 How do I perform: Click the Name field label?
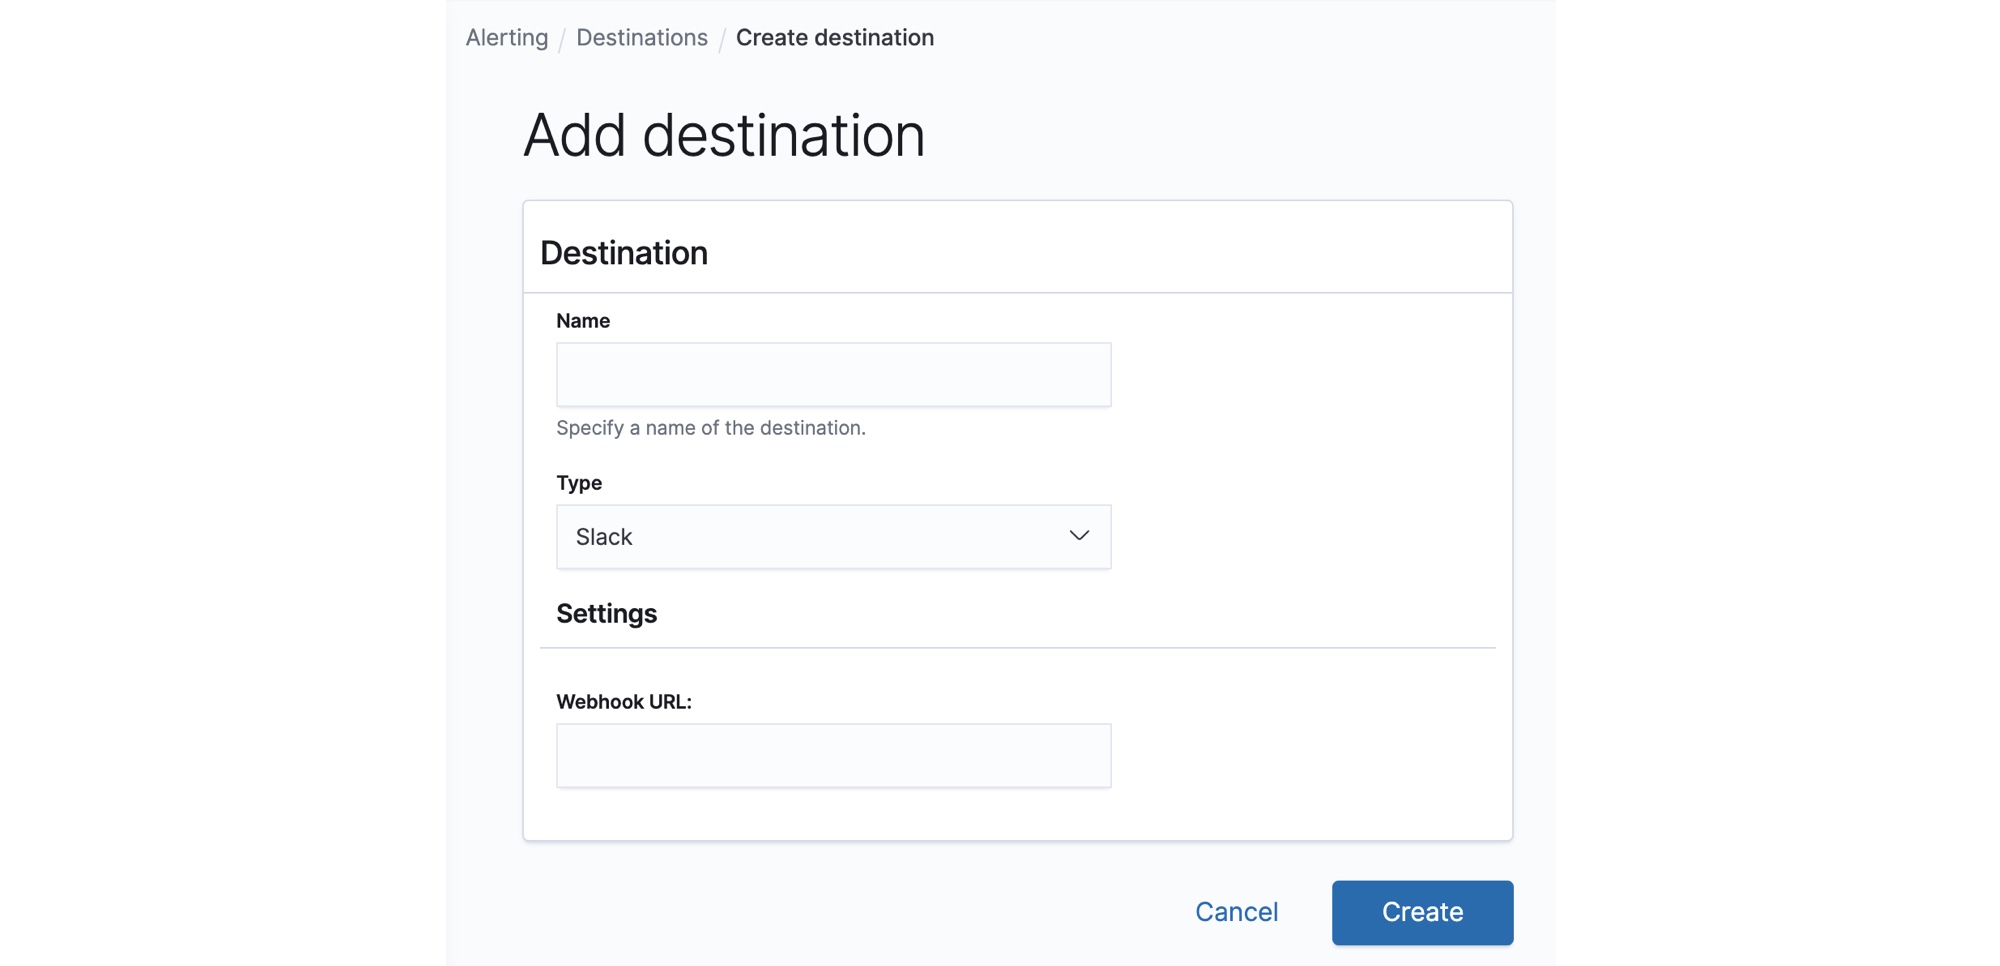tap(583, 321)
